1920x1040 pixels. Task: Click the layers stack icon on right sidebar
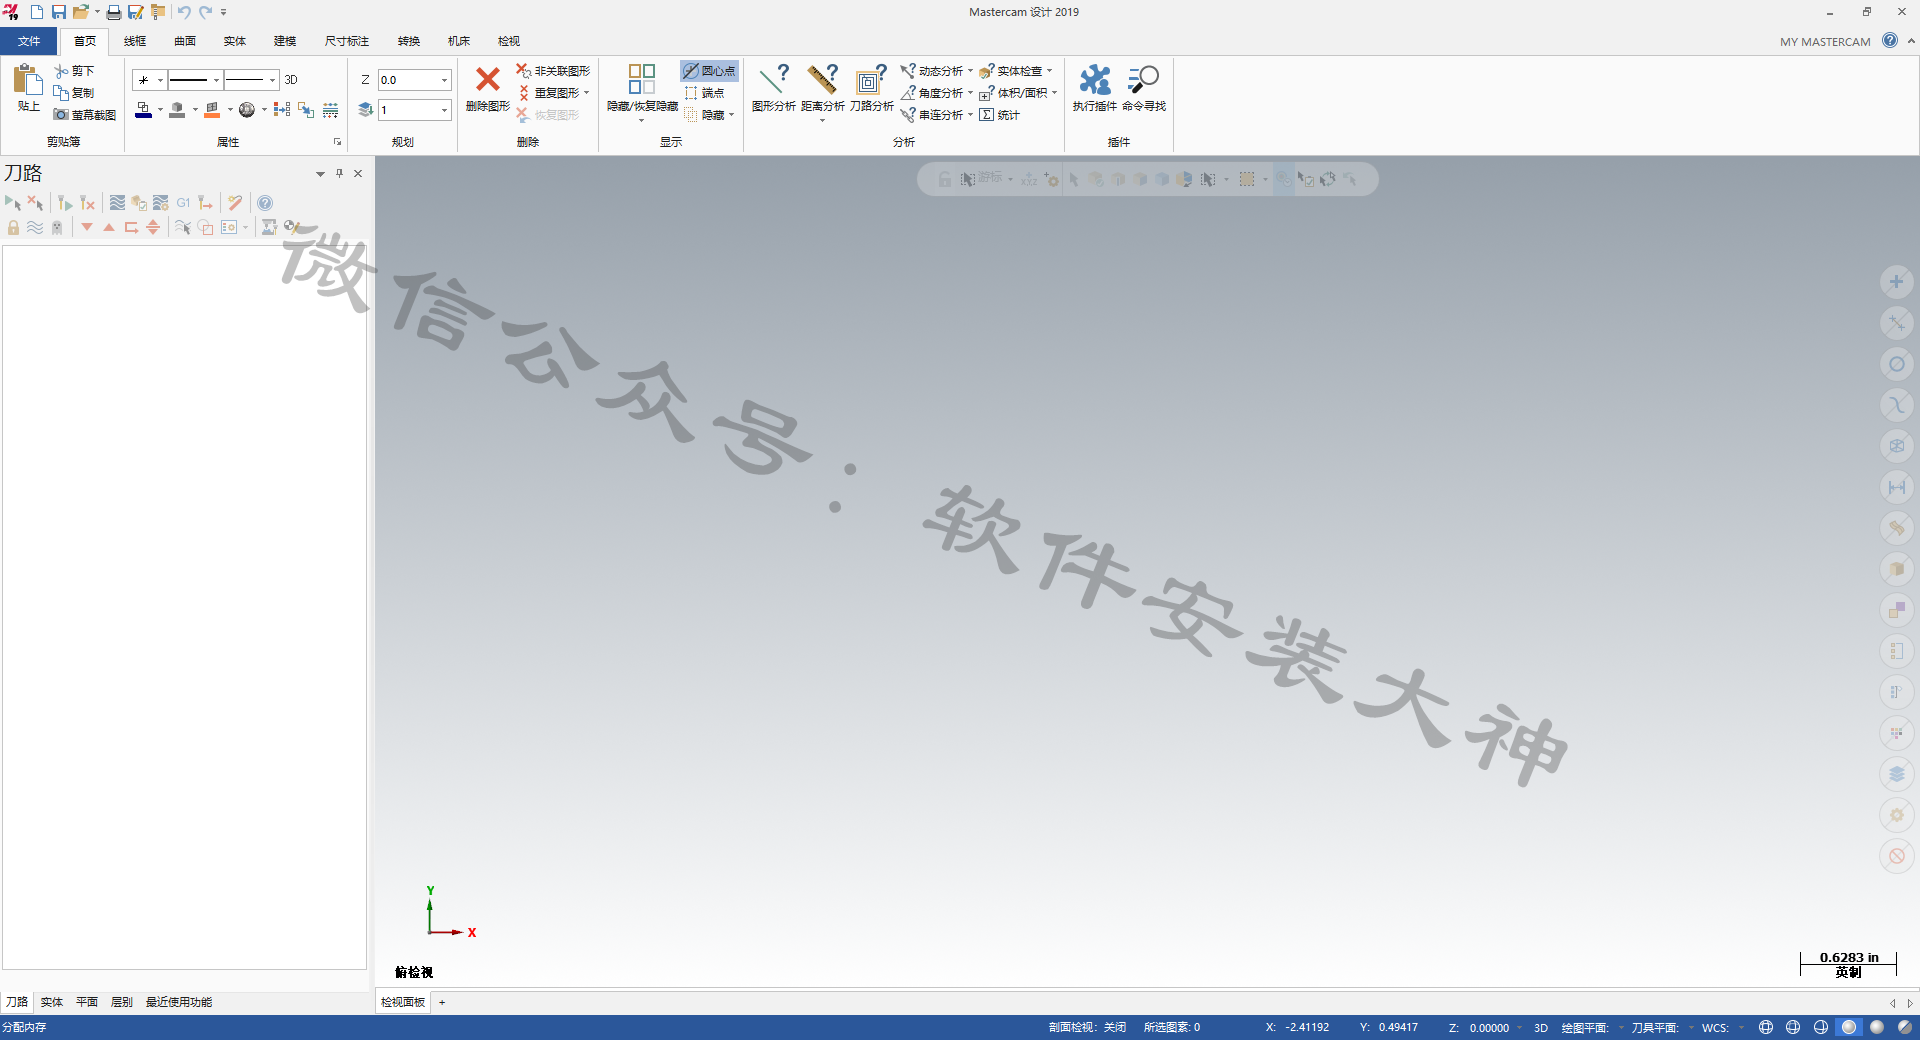pyautogui.click(x=1896, y=774)
